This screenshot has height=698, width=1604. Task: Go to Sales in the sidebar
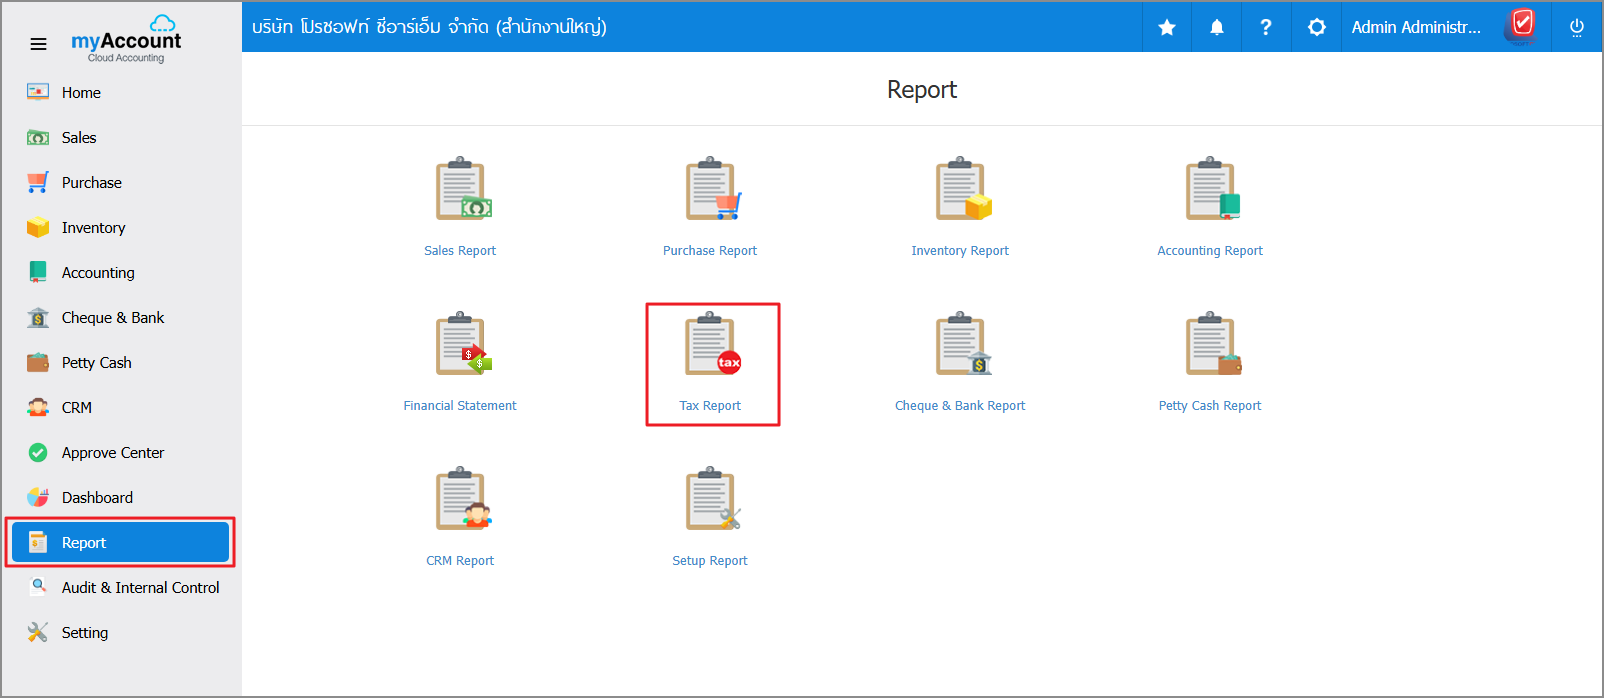pos(79,138)
